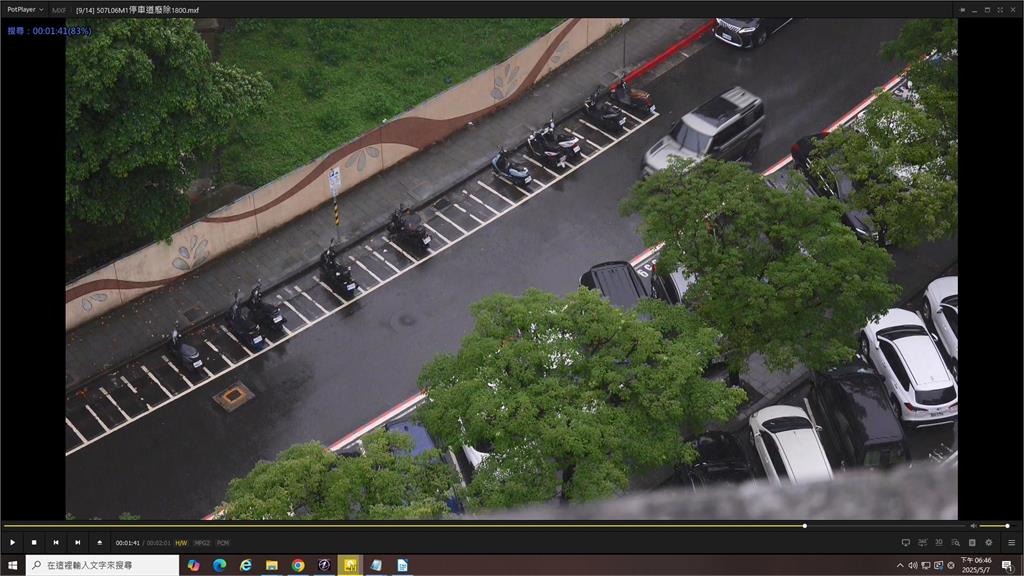The width and height of the screenshot is (1024, 576).
Task: Click the eject/open file icon
Action: tap(99, 542)
